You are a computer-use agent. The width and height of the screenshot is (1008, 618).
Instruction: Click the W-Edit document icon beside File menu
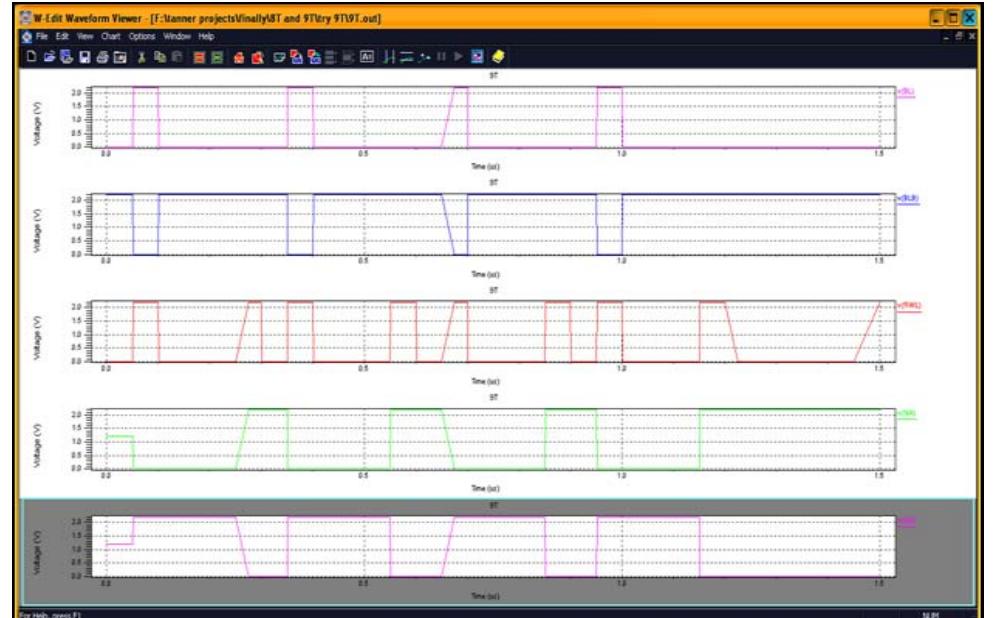[x=26, y=37]
